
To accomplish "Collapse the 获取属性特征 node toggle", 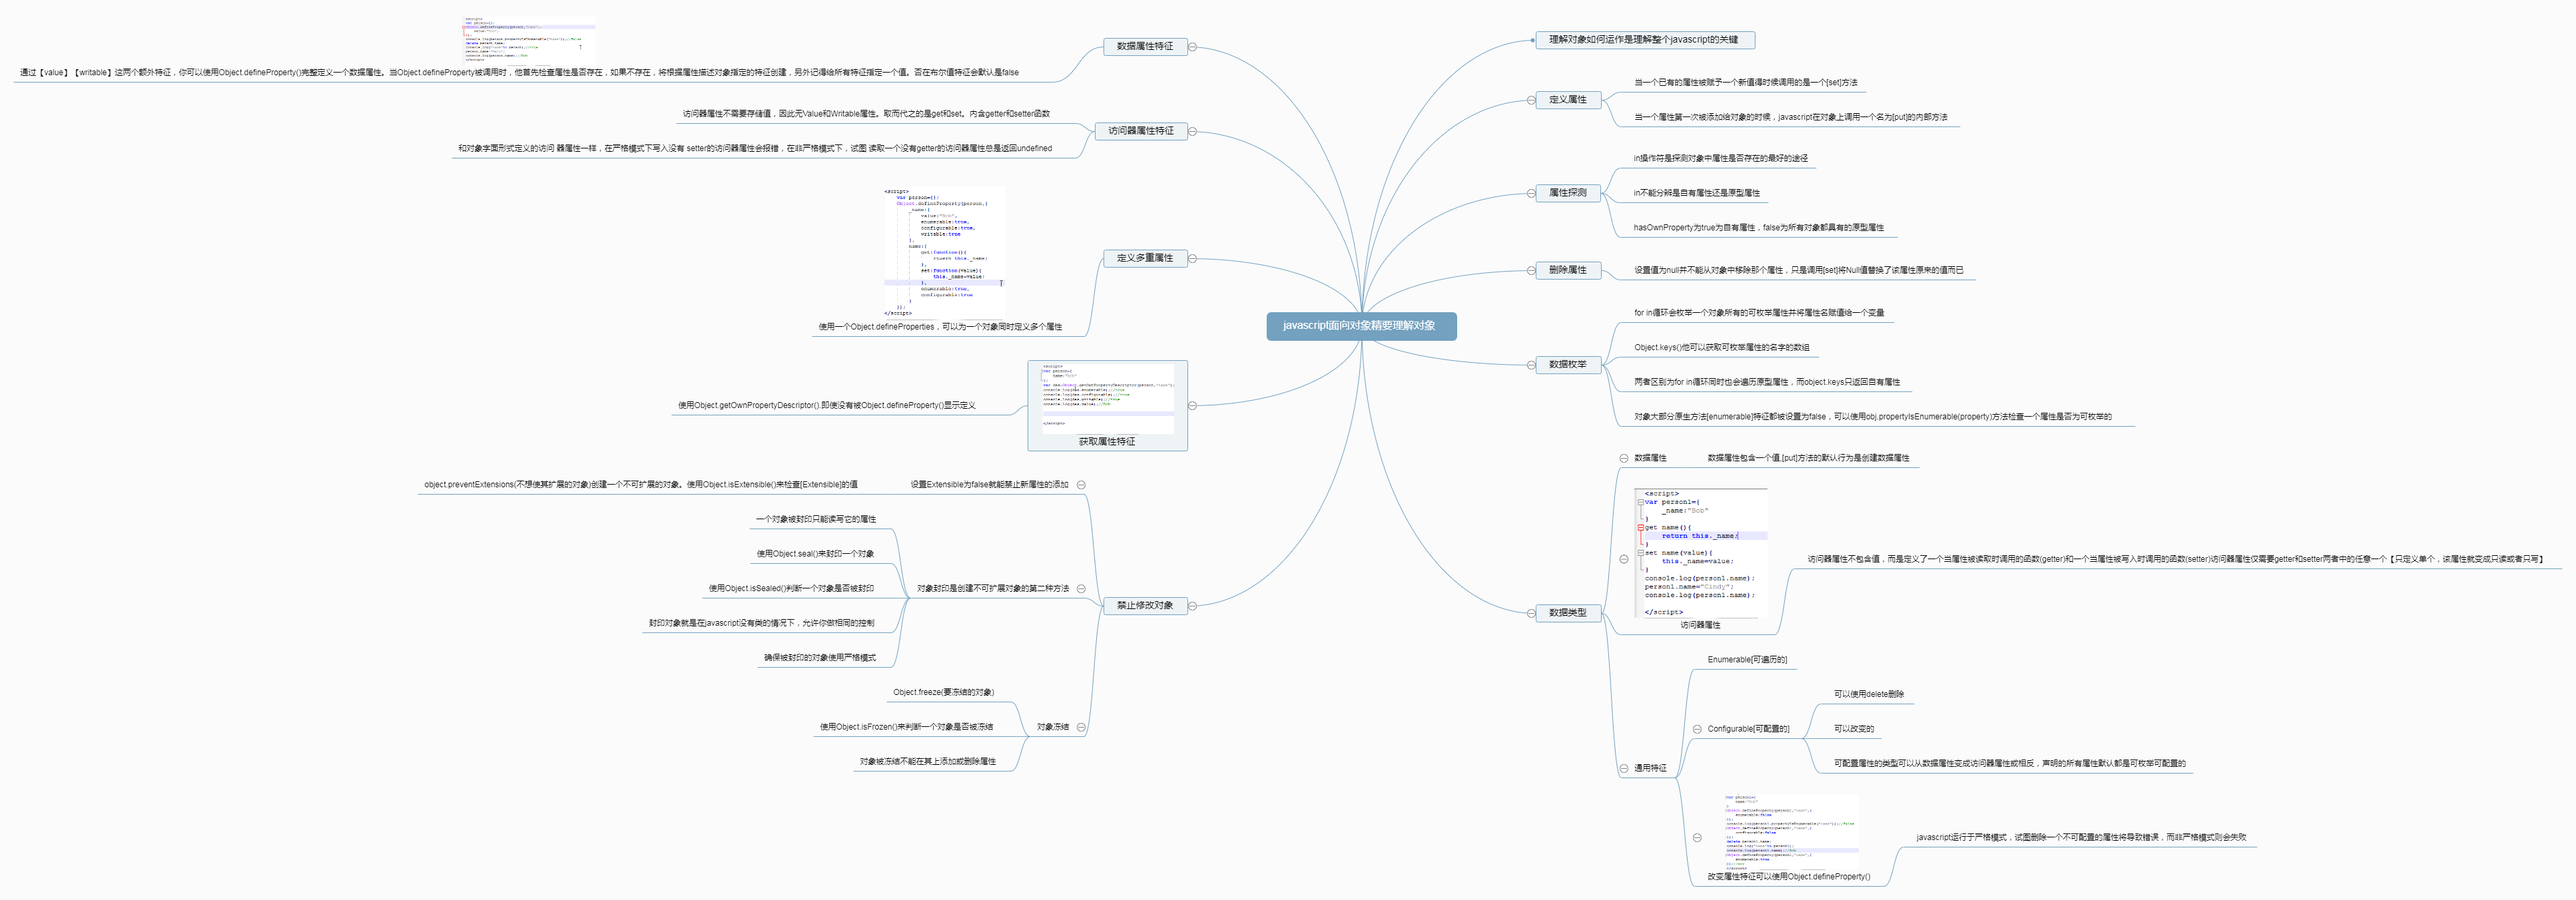I will coord(1192,405).
